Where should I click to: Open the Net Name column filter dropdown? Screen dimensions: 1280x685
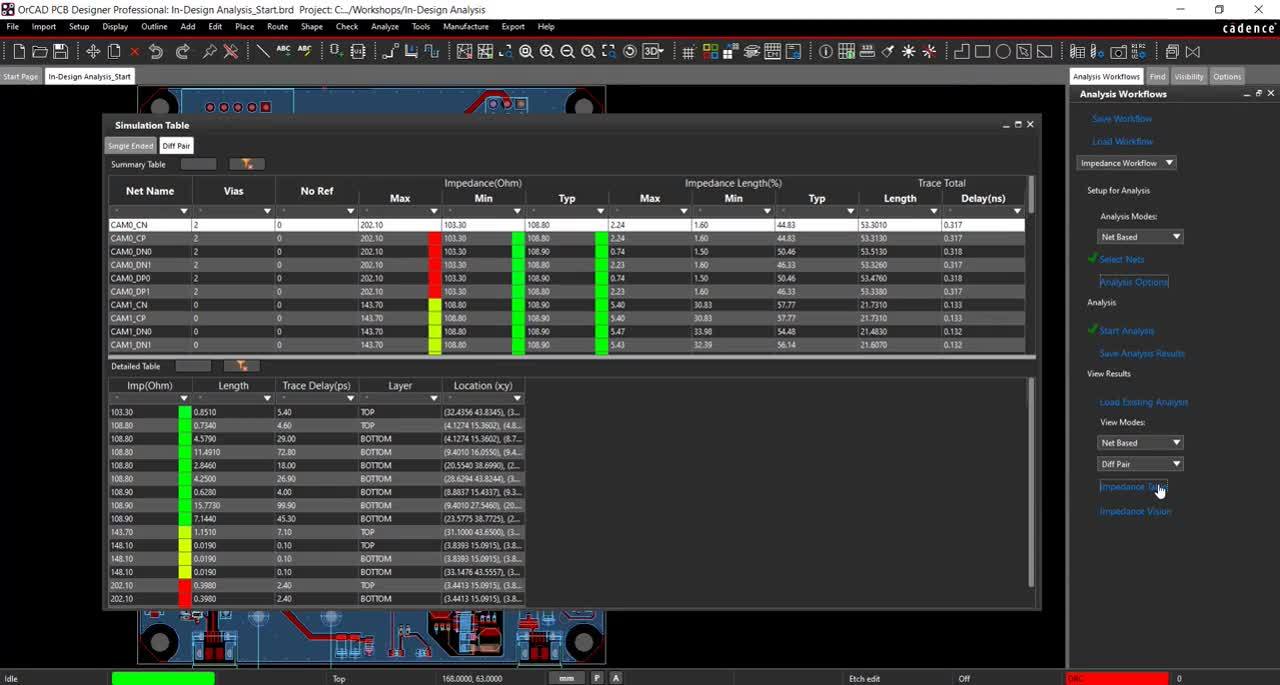click(x=184, y=211)
